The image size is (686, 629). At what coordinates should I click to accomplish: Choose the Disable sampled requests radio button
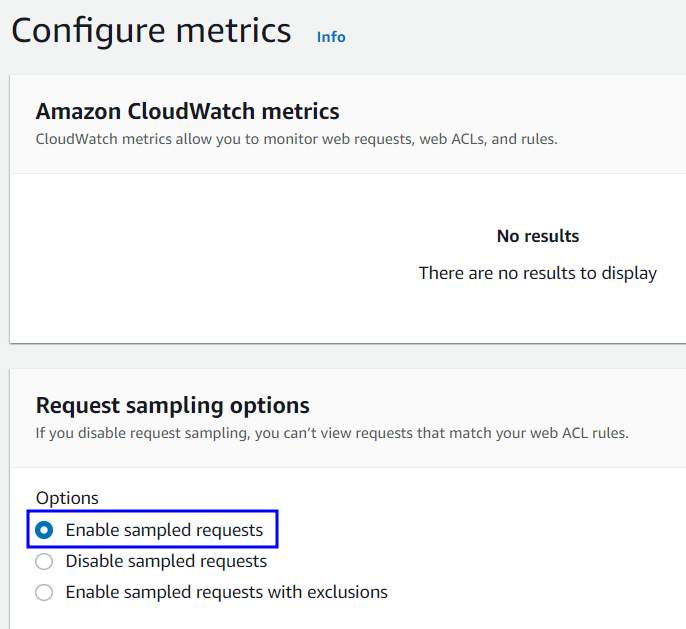click(44, 561)
